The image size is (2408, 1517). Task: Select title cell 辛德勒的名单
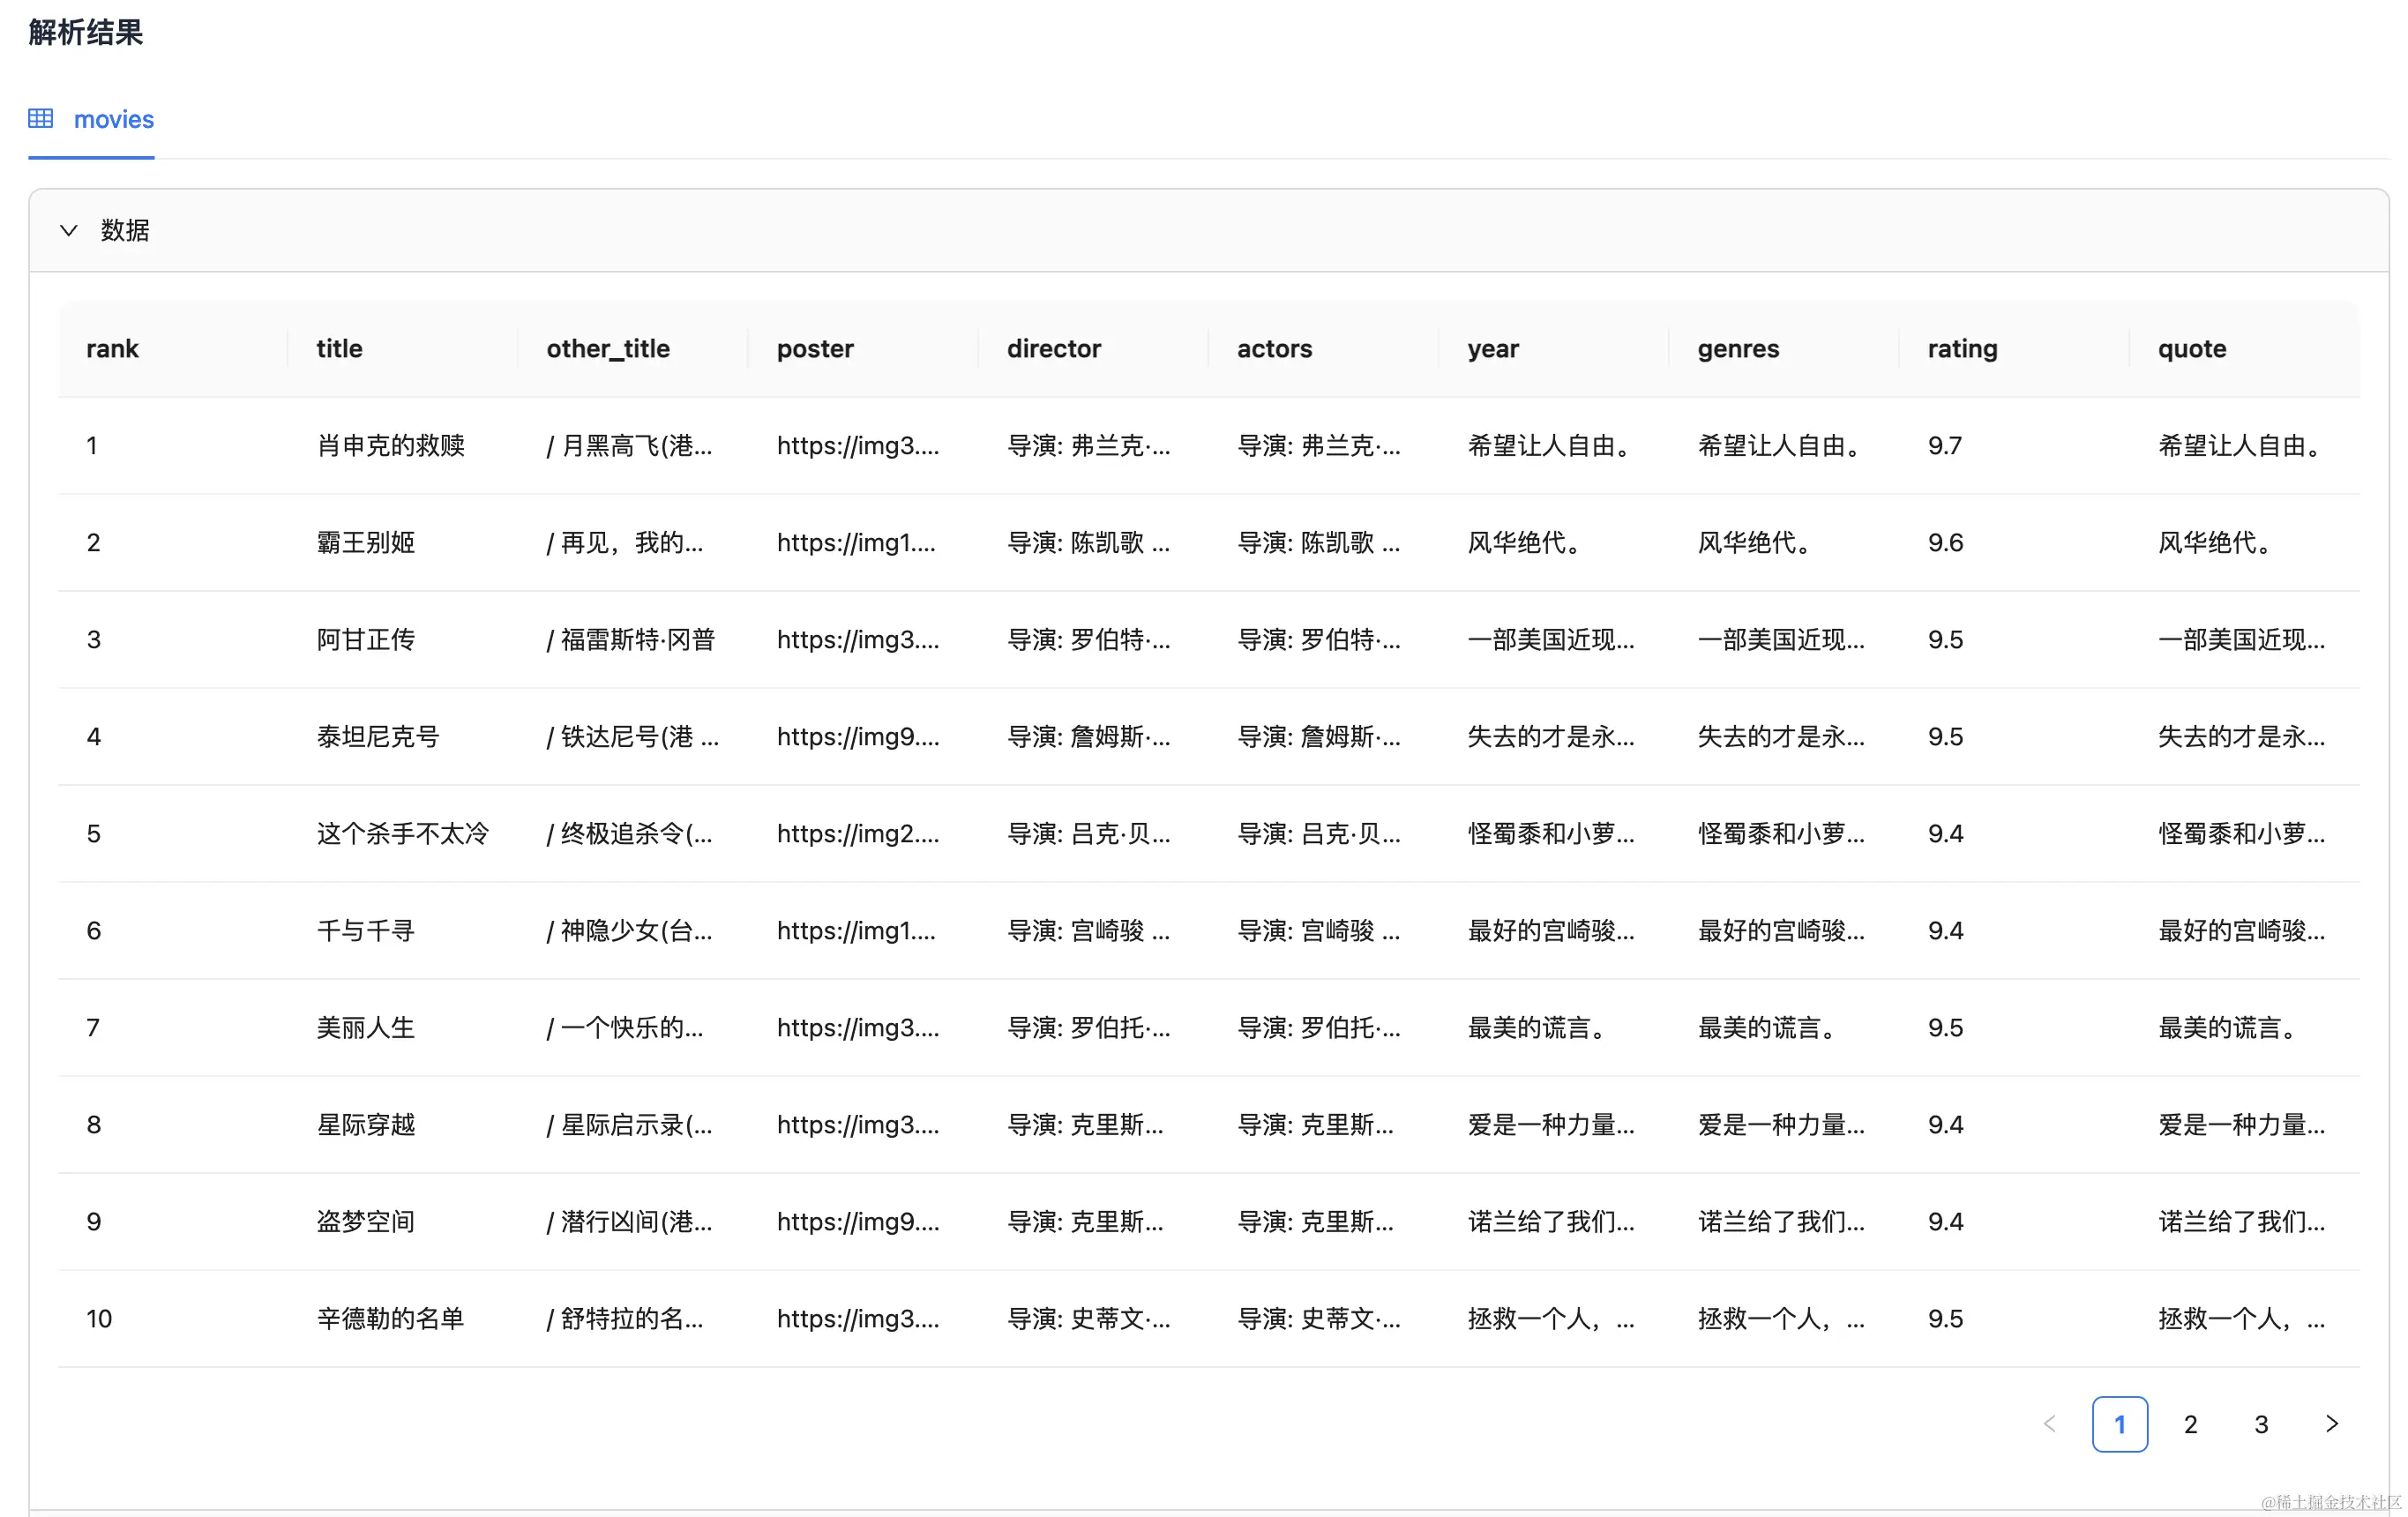[x=390, y=1319]
